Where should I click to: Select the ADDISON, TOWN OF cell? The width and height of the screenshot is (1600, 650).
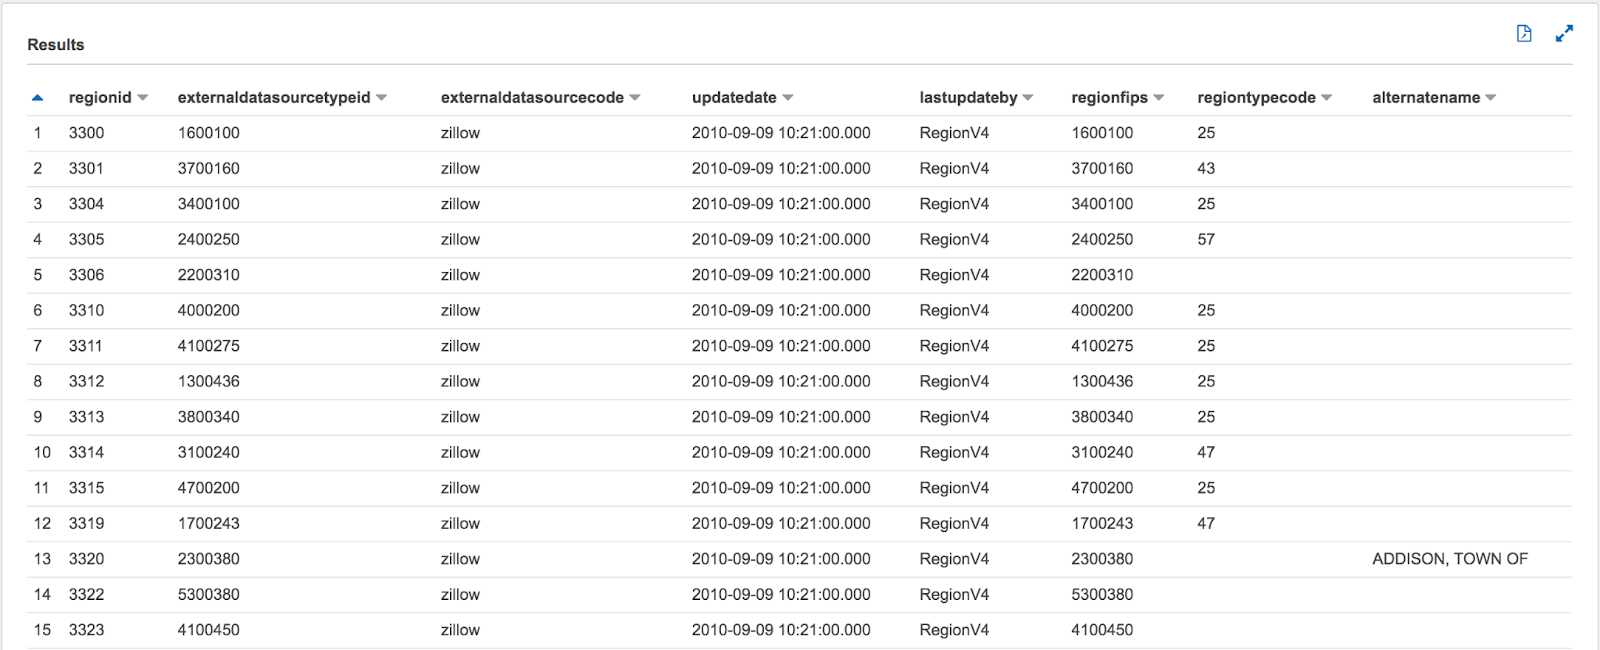(x=1450, y=559)
